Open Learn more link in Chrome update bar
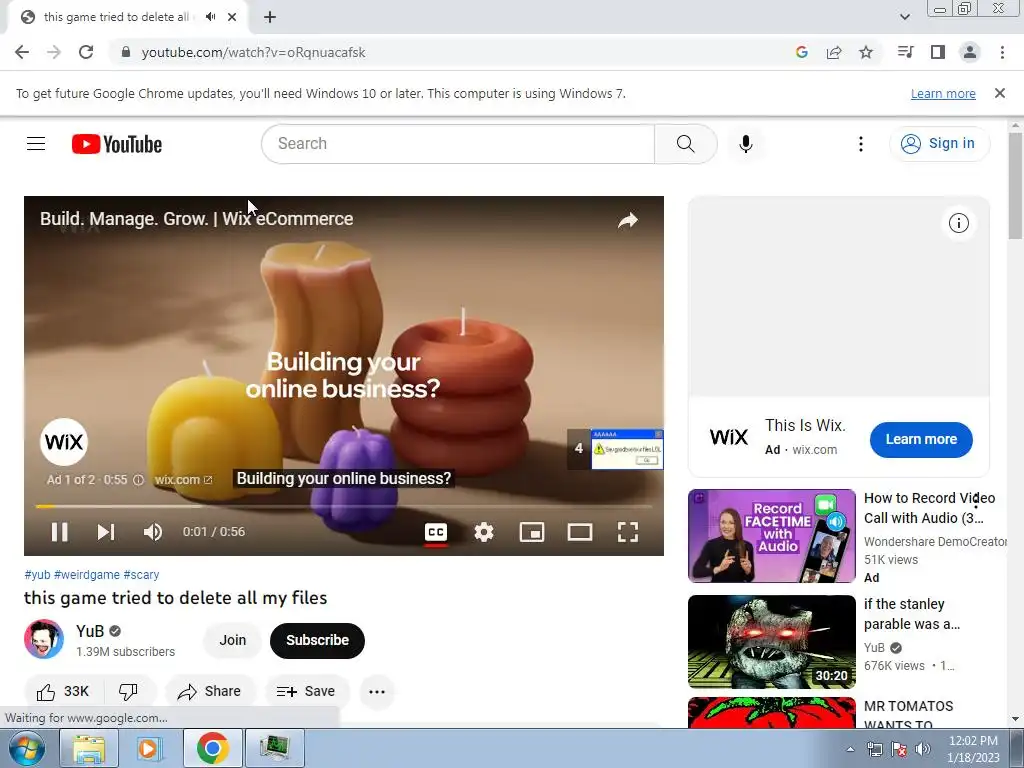 point(943,94)
